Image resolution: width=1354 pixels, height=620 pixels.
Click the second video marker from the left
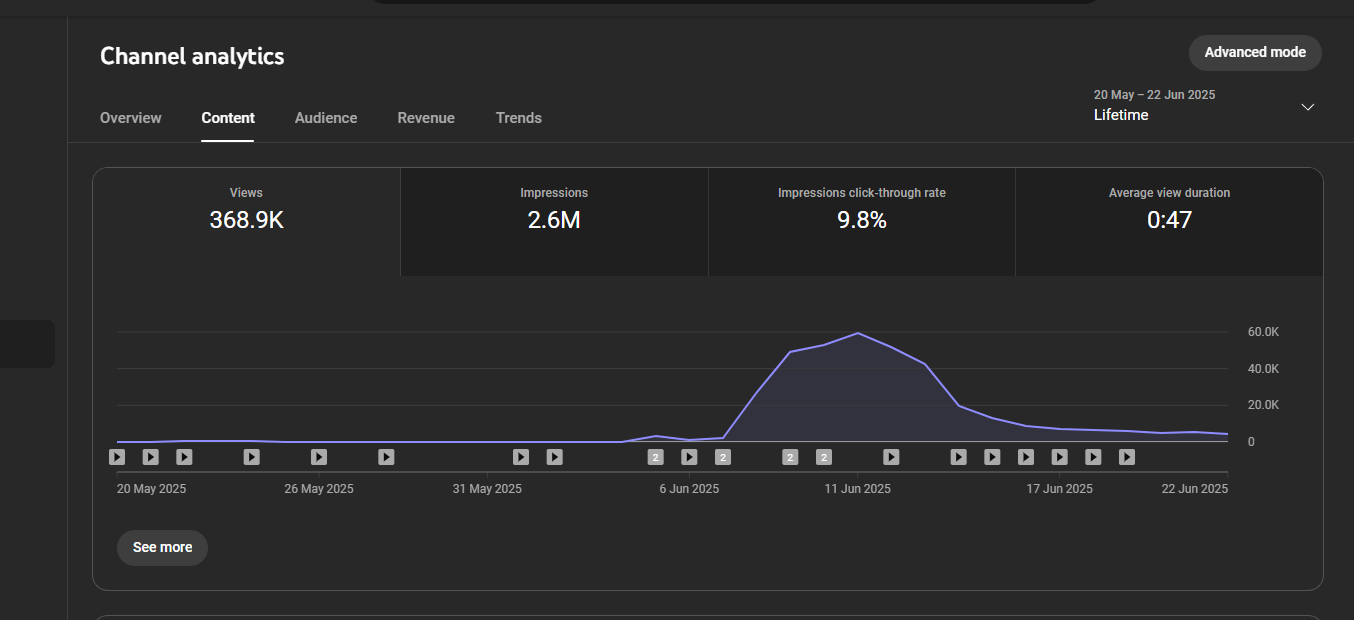tap(151, 457)
